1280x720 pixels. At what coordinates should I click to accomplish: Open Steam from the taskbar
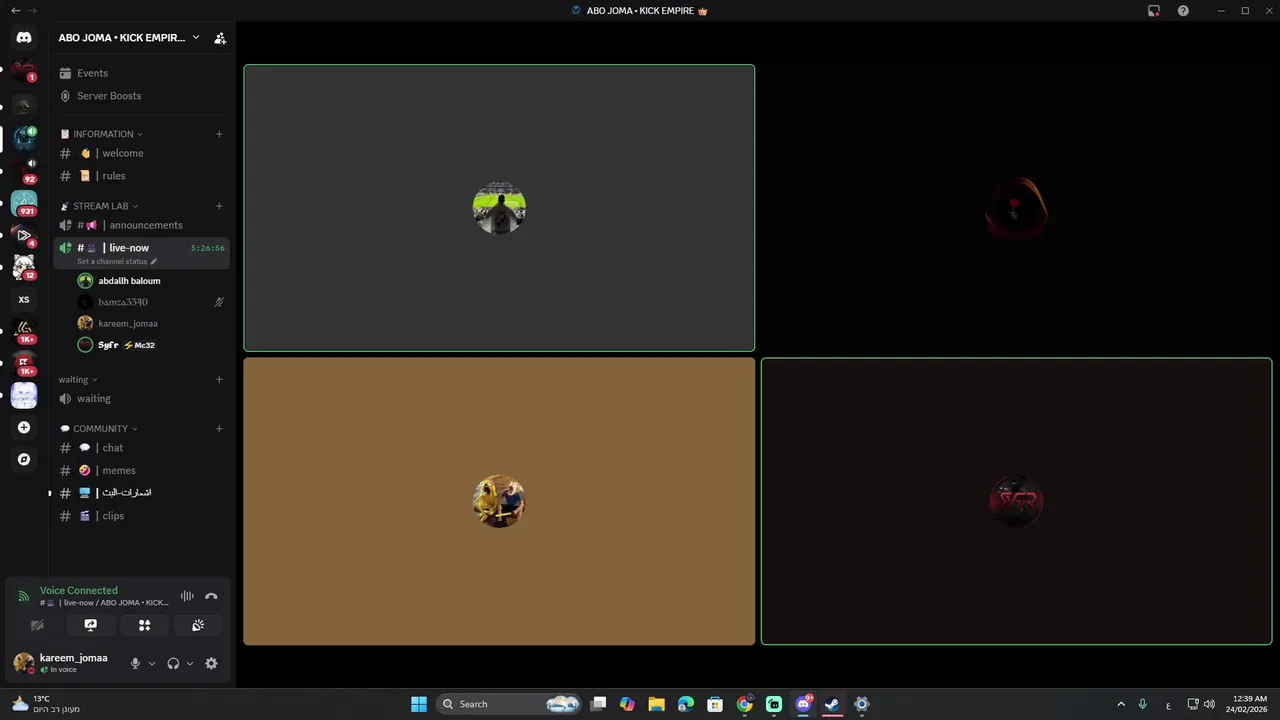pos(832,704)
